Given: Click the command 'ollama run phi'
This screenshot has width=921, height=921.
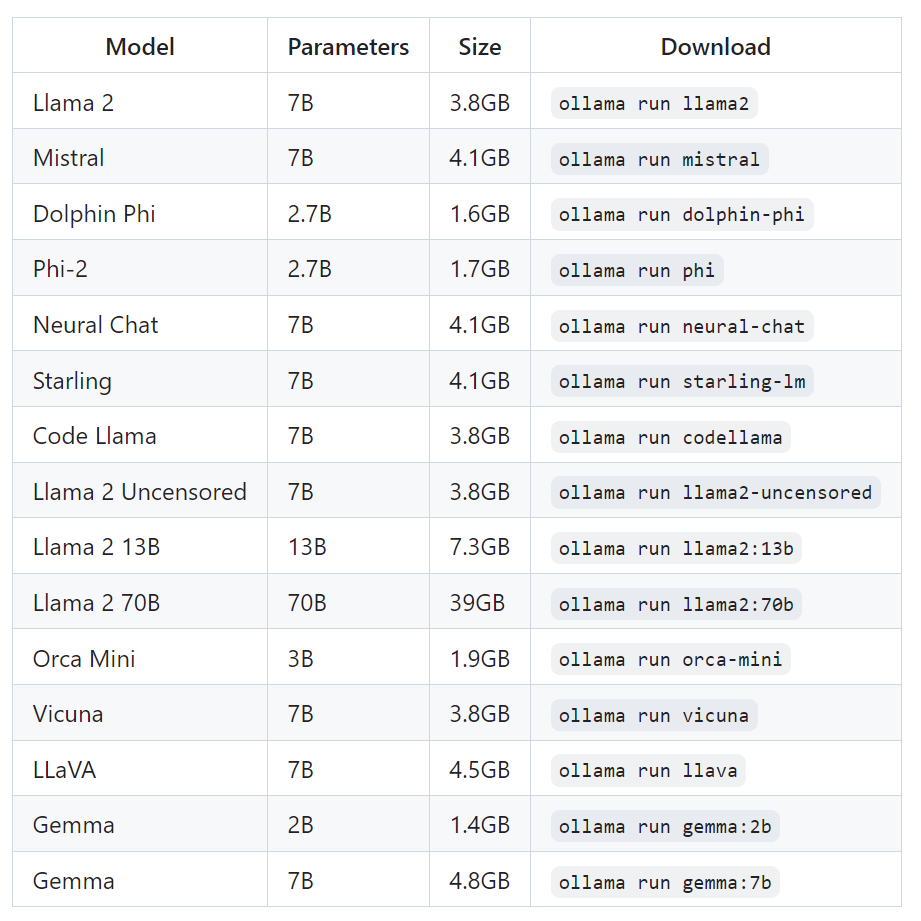Looking at the screenshot, I should (637, 270).
